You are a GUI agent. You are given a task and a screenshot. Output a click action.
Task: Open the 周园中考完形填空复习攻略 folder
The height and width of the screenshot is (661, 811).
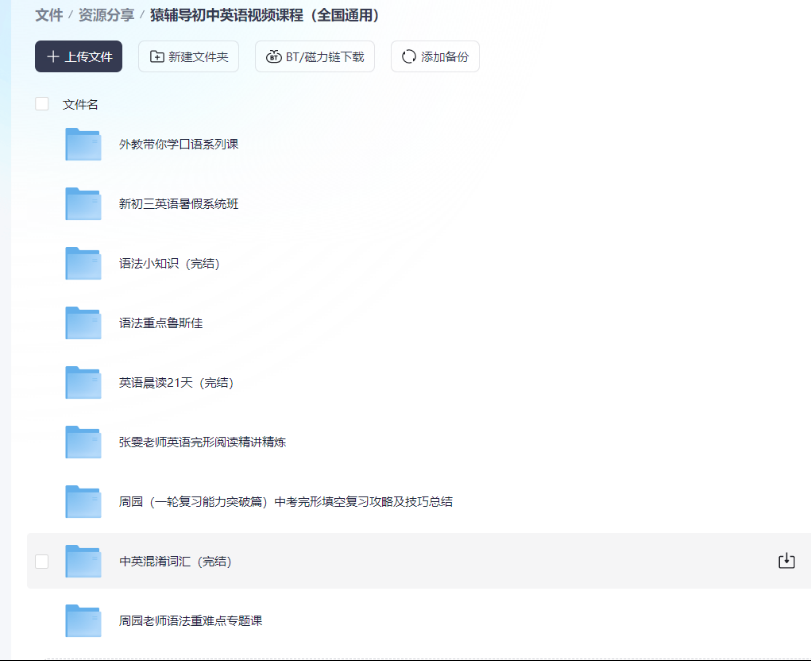point(83,501)
